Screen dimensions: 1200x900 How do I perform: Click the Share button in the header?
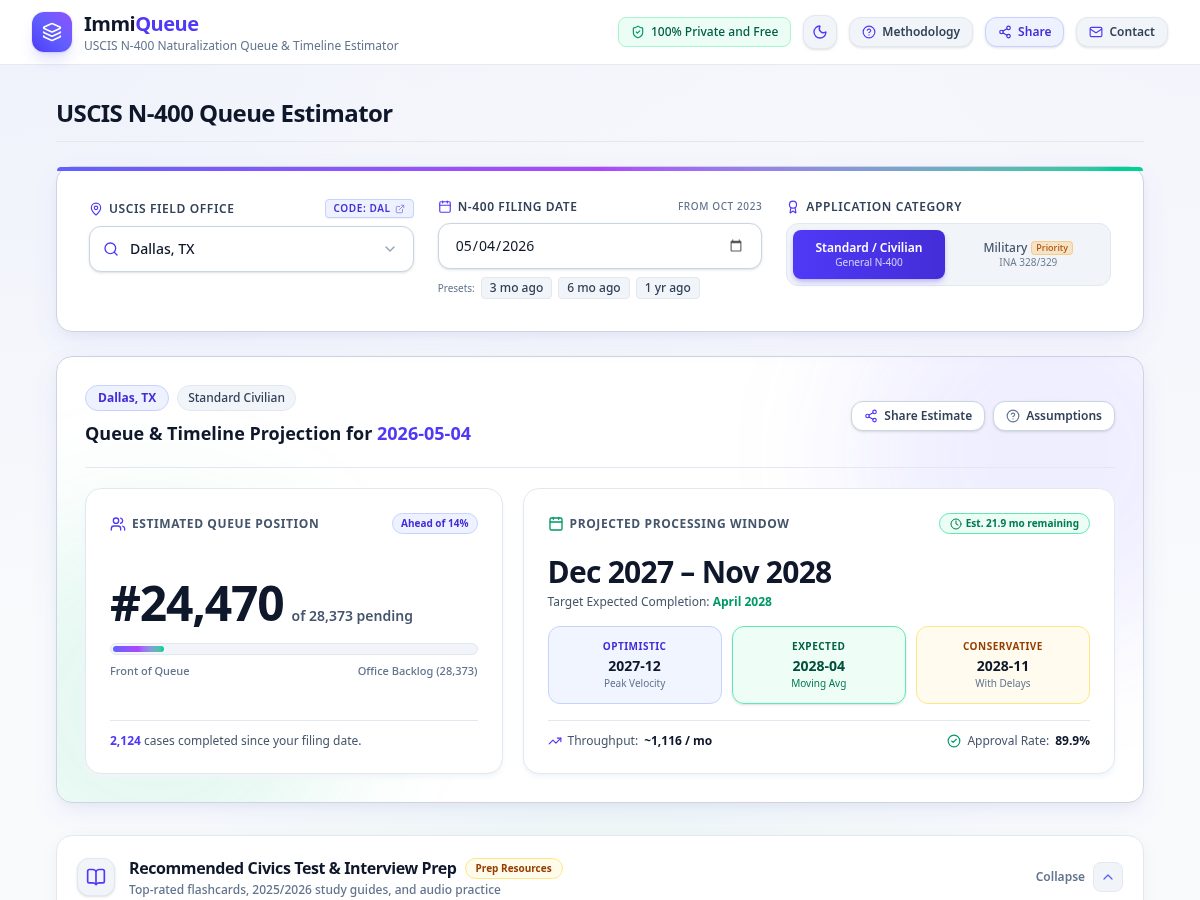[x=1024, y=32]
